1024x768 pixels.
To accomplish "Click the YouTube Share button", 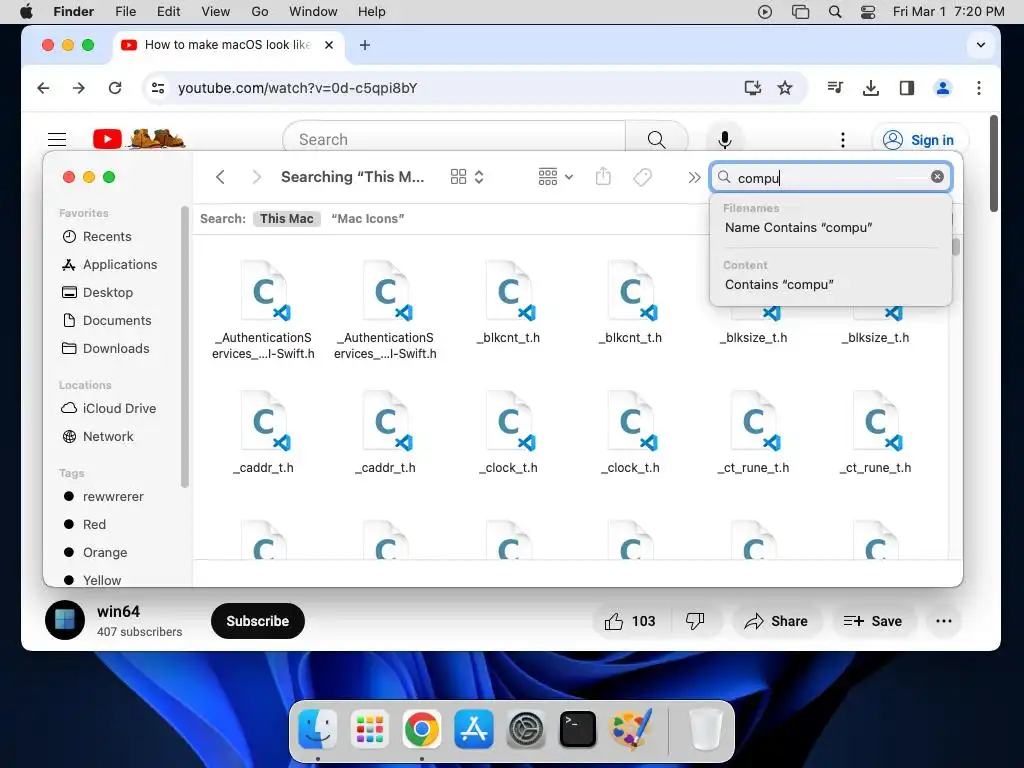I will [776, 621].
